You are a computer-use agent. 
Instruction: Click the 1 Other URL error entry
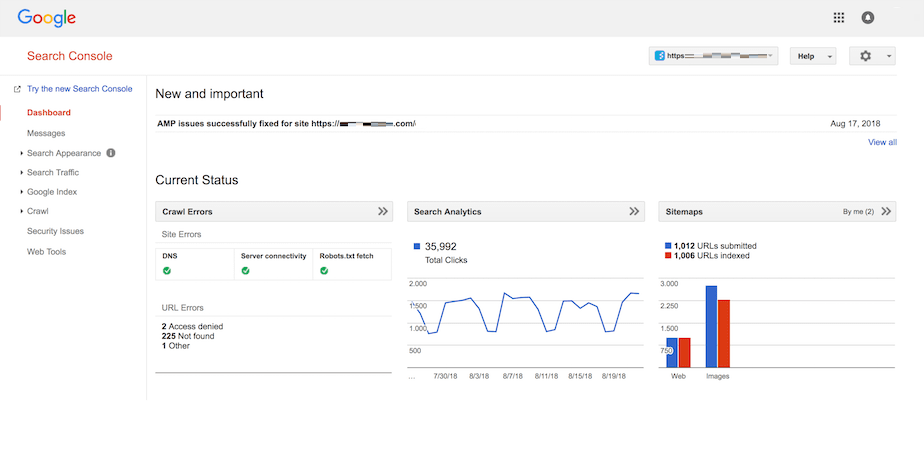coord(176,346)
